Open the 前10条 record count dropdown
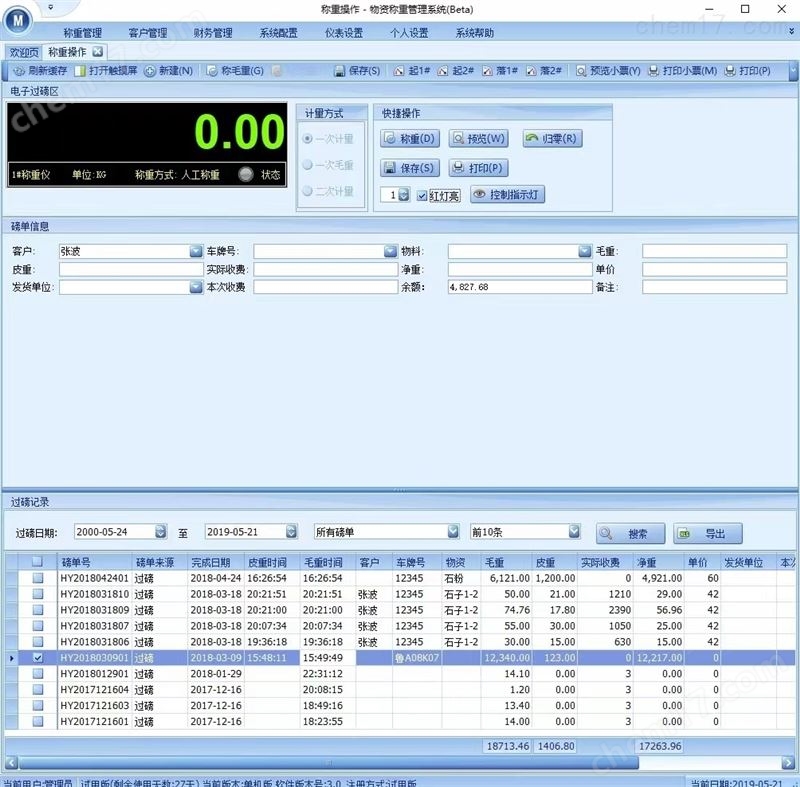The width and height of the screenshot is (800, 787). [x=574, y=532]
